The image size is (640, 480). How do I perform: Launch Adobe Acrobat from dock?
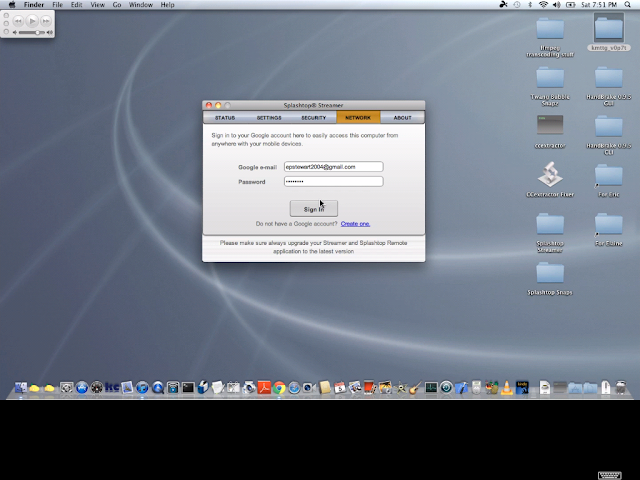[264, 387]
